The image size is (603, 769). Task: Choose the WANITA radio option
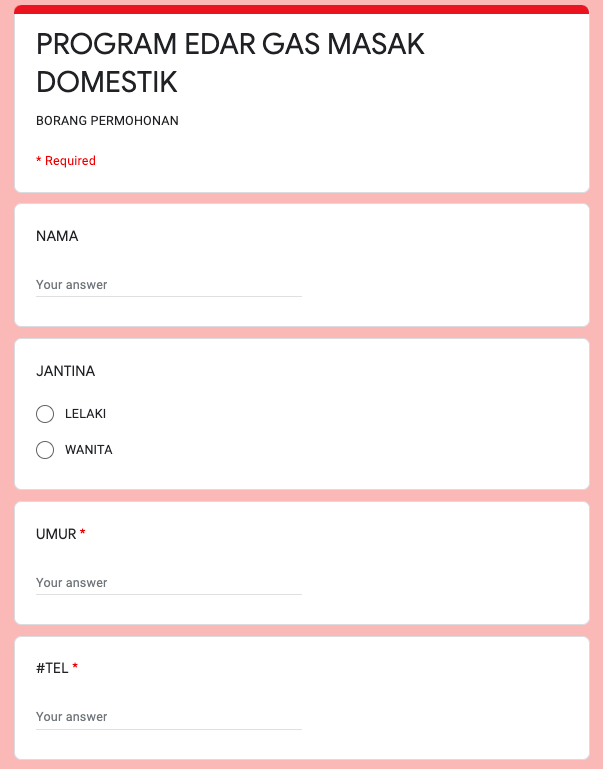(45, 450)
